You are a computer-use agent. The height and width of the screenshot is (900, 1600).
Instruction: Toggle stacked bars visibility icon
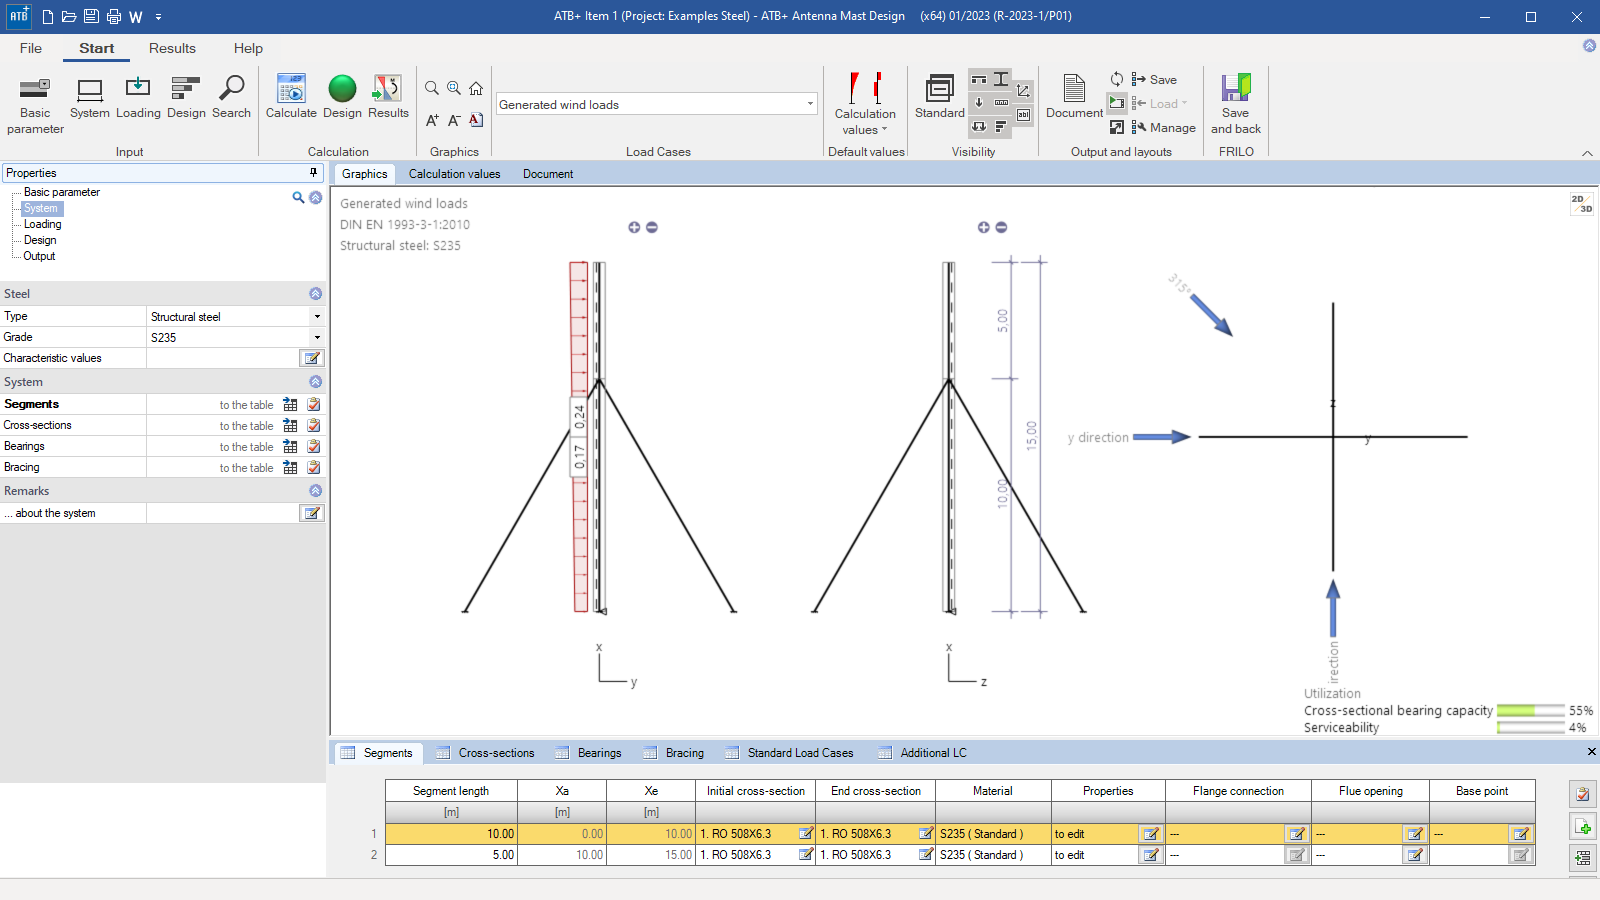point(1001,127)
